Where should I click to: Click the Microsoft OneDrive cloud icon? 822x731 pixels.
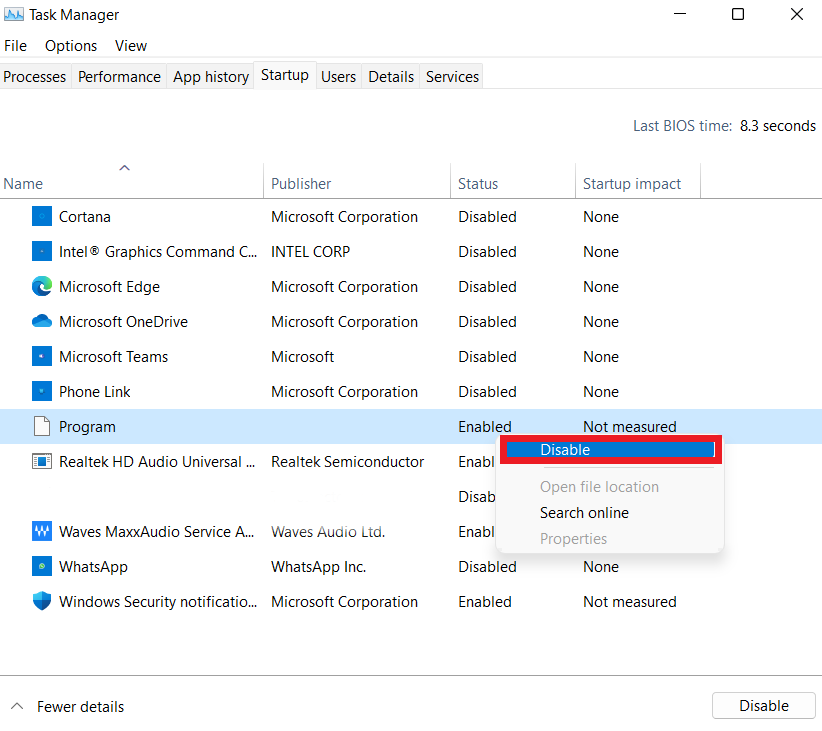click(41, 321)
